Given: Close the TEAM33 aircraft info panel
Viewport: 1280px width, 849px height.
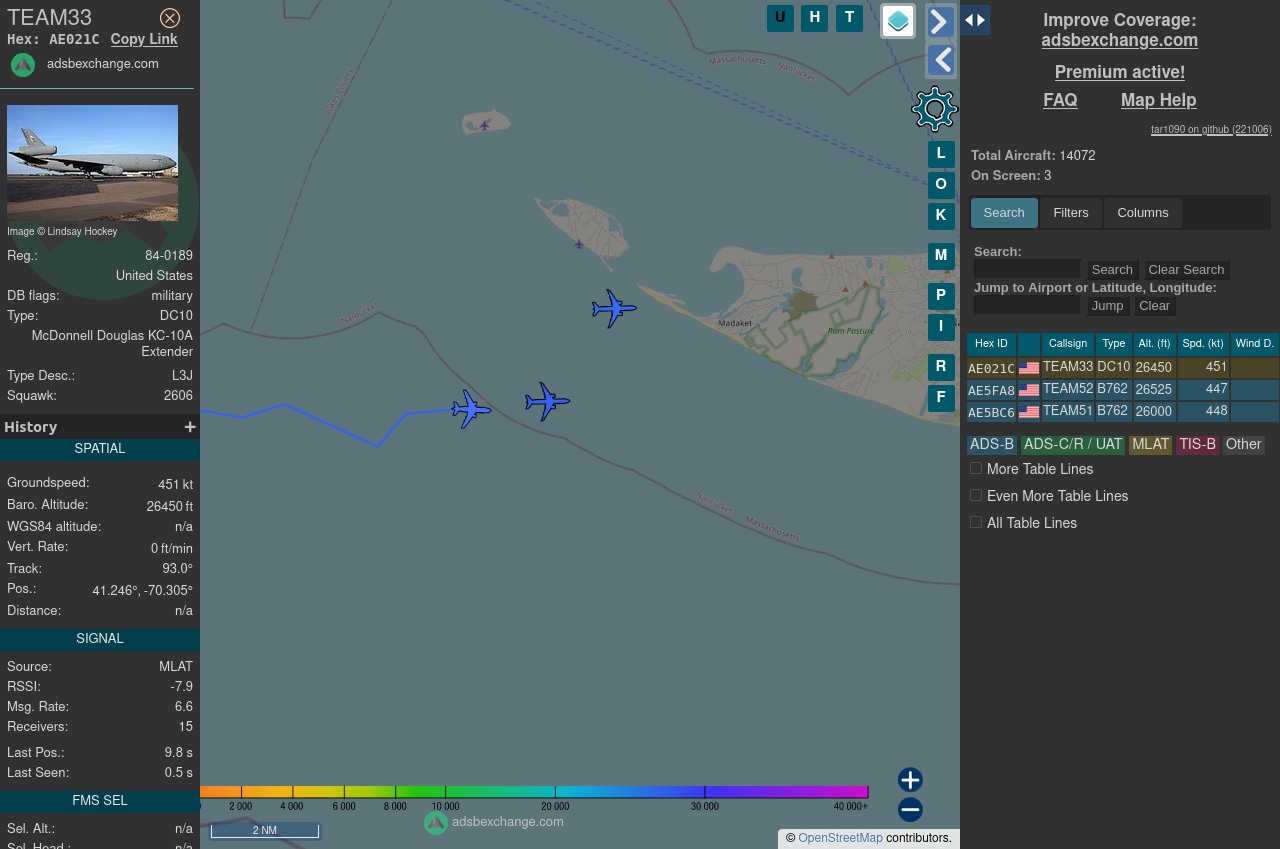Looking at the screenshot, I should [x=170, y=18].
